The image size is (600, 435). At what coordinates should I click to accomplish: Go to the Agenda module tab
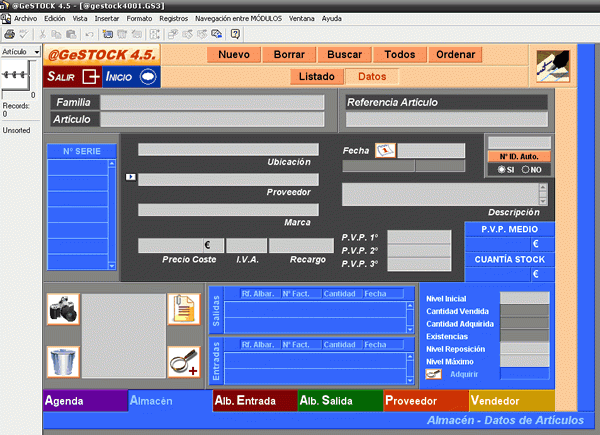coord(85,401)
